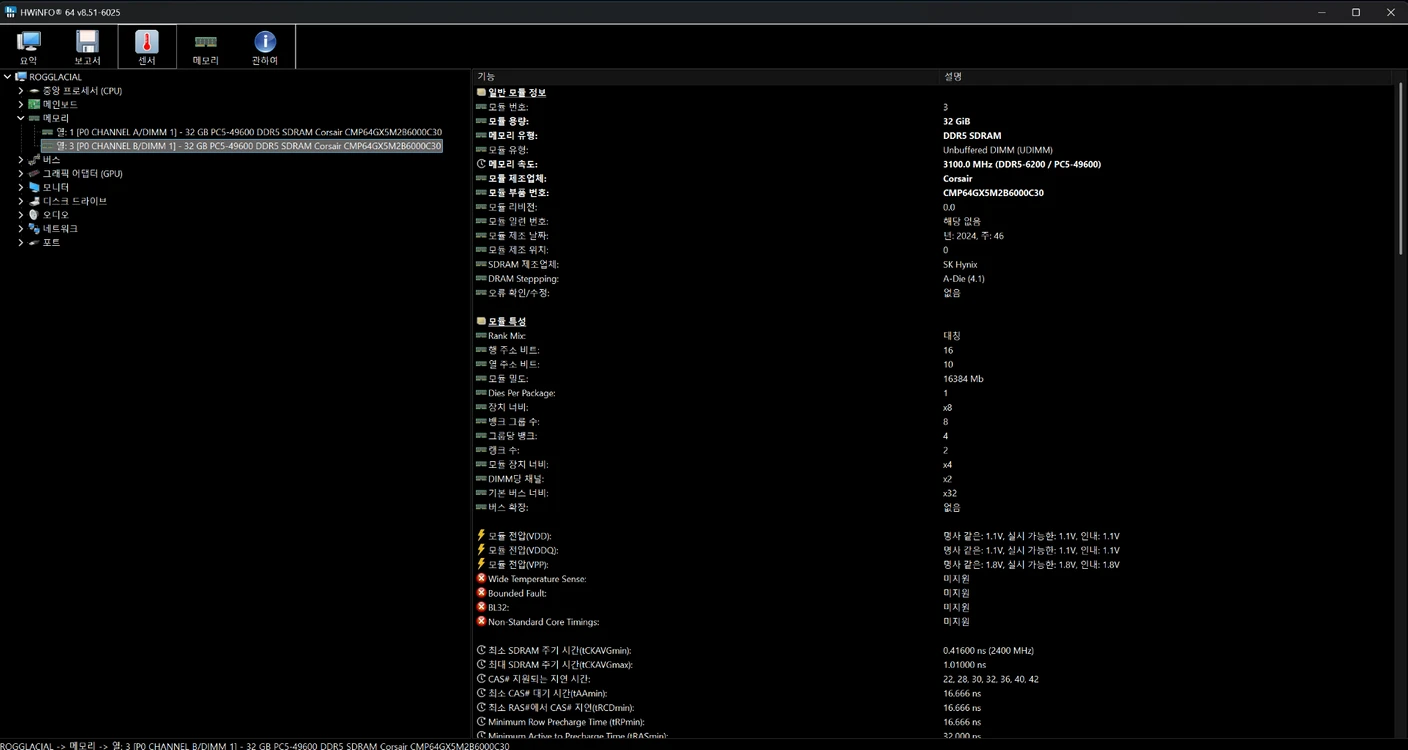Select the SDRAM 제조업체 row
Viewport: 1408px width, 750px height.
click(x=933, y=264)
